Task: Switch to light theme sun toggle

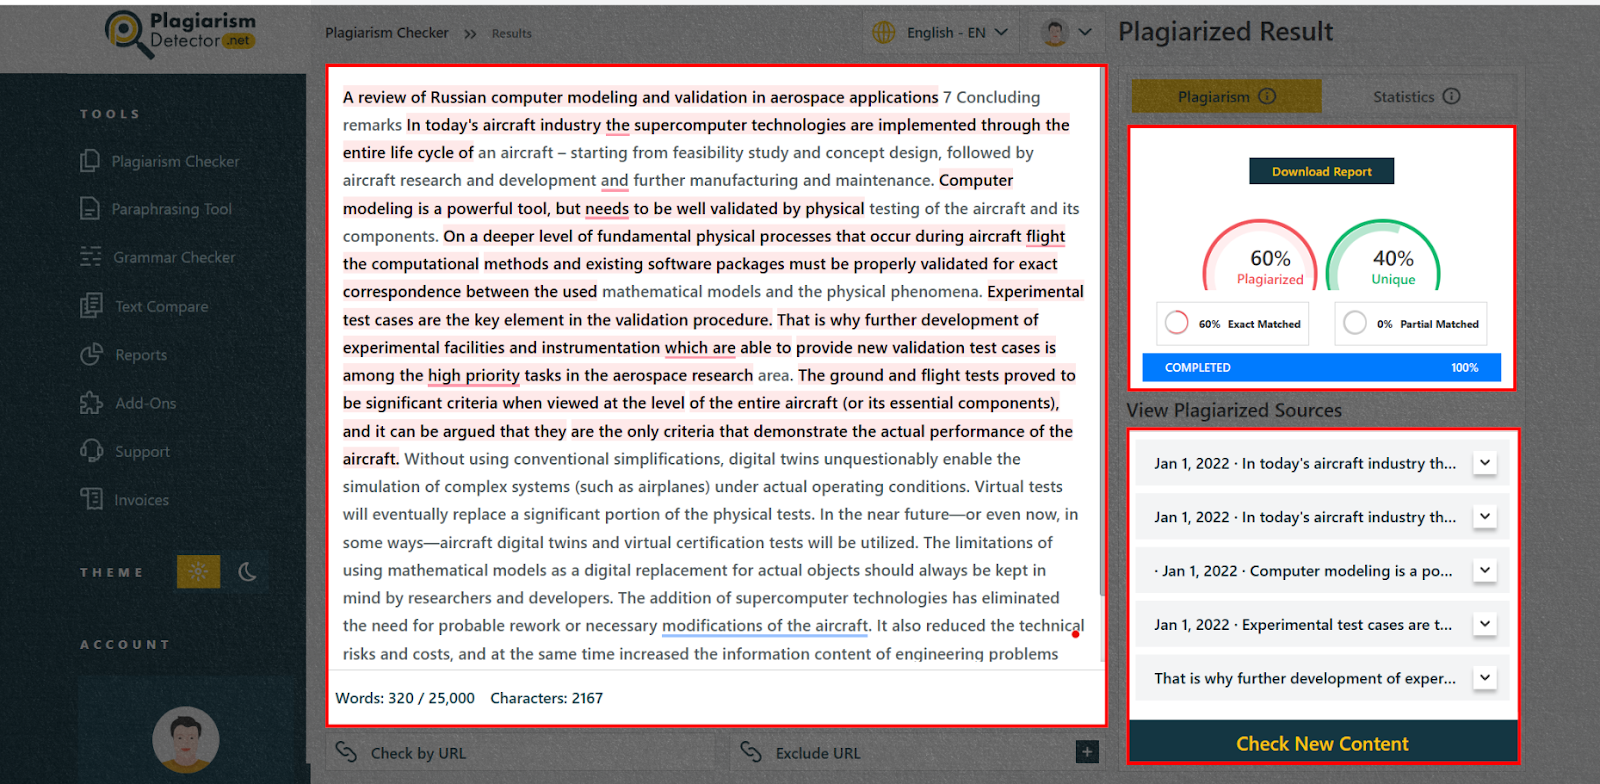Action: 198,572
